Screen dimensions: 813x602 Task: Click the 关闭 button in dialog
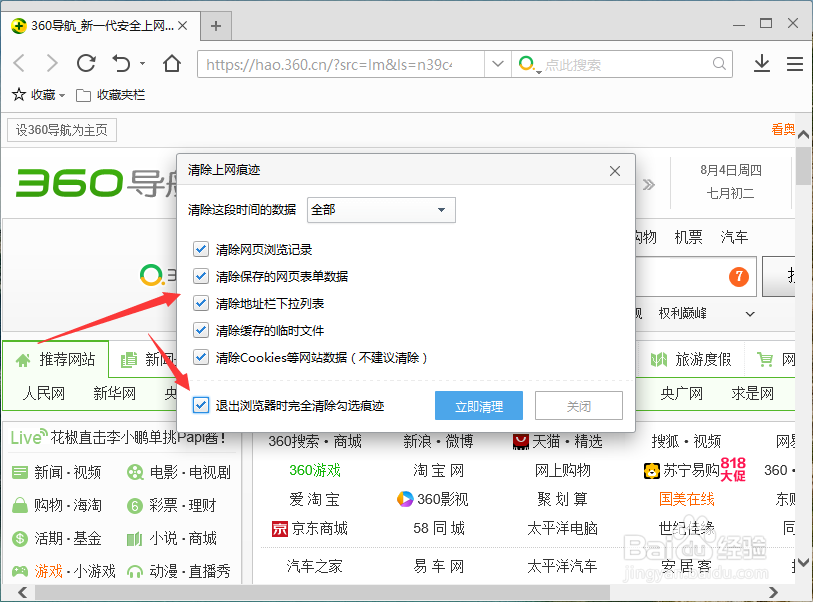tap(579, 406)
